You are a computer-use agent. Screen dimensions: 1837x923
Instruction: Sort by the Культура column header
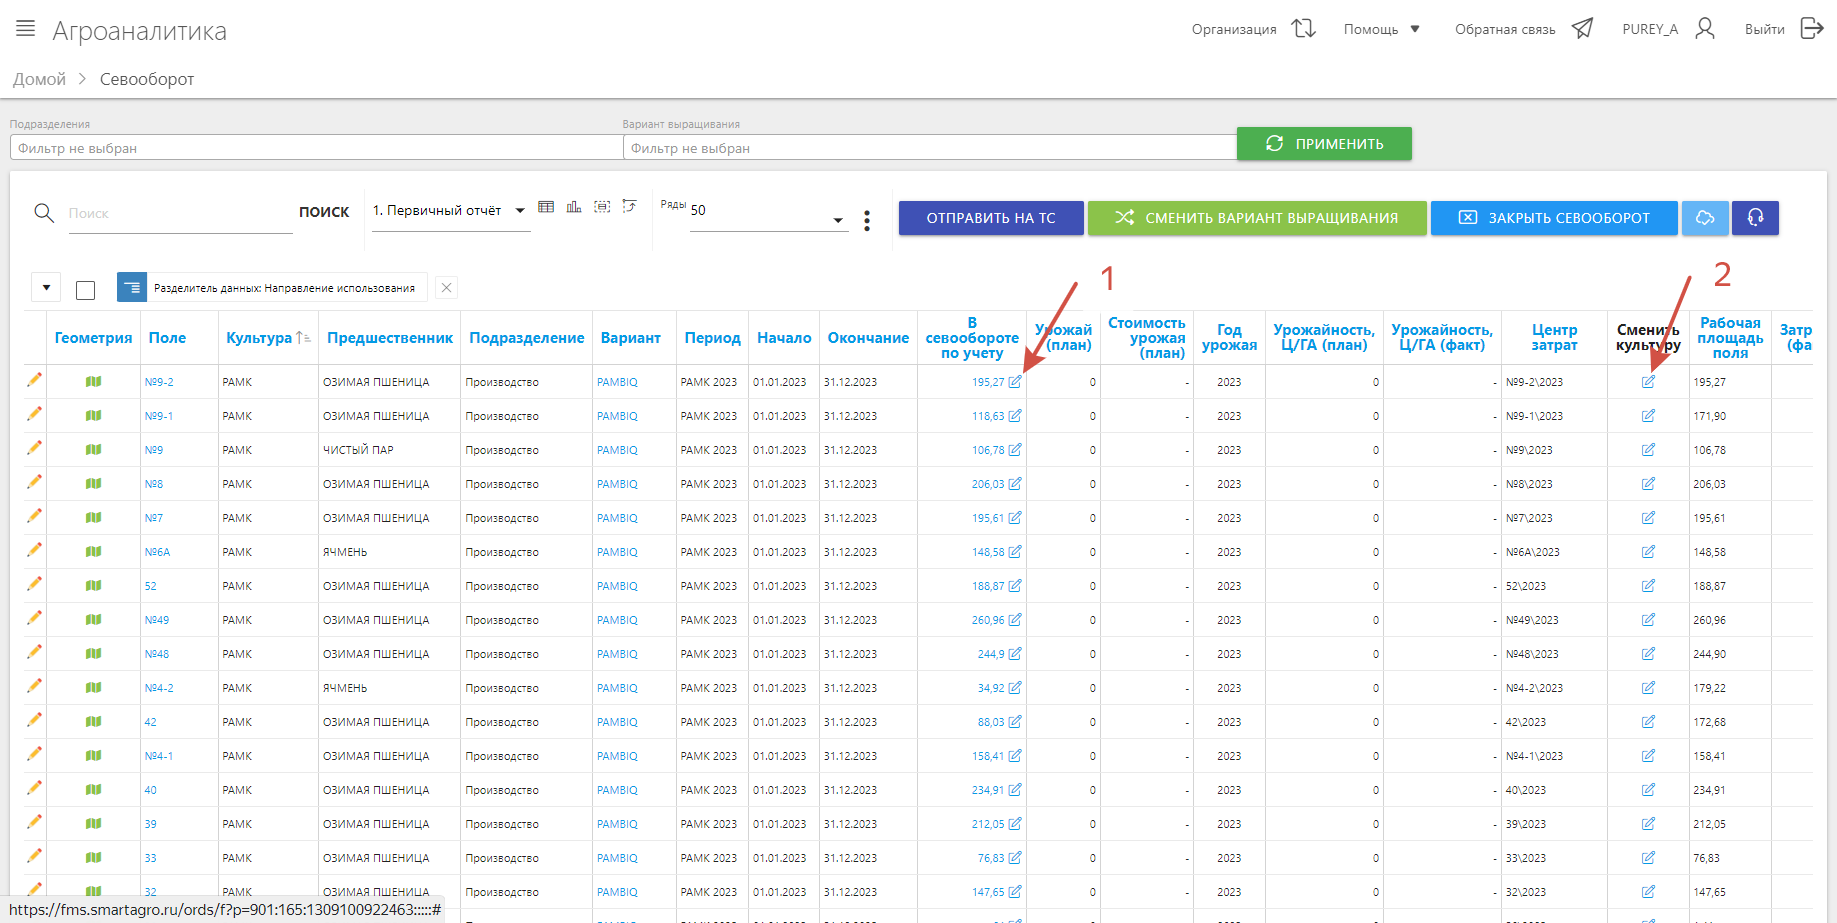tap(259, 338)
